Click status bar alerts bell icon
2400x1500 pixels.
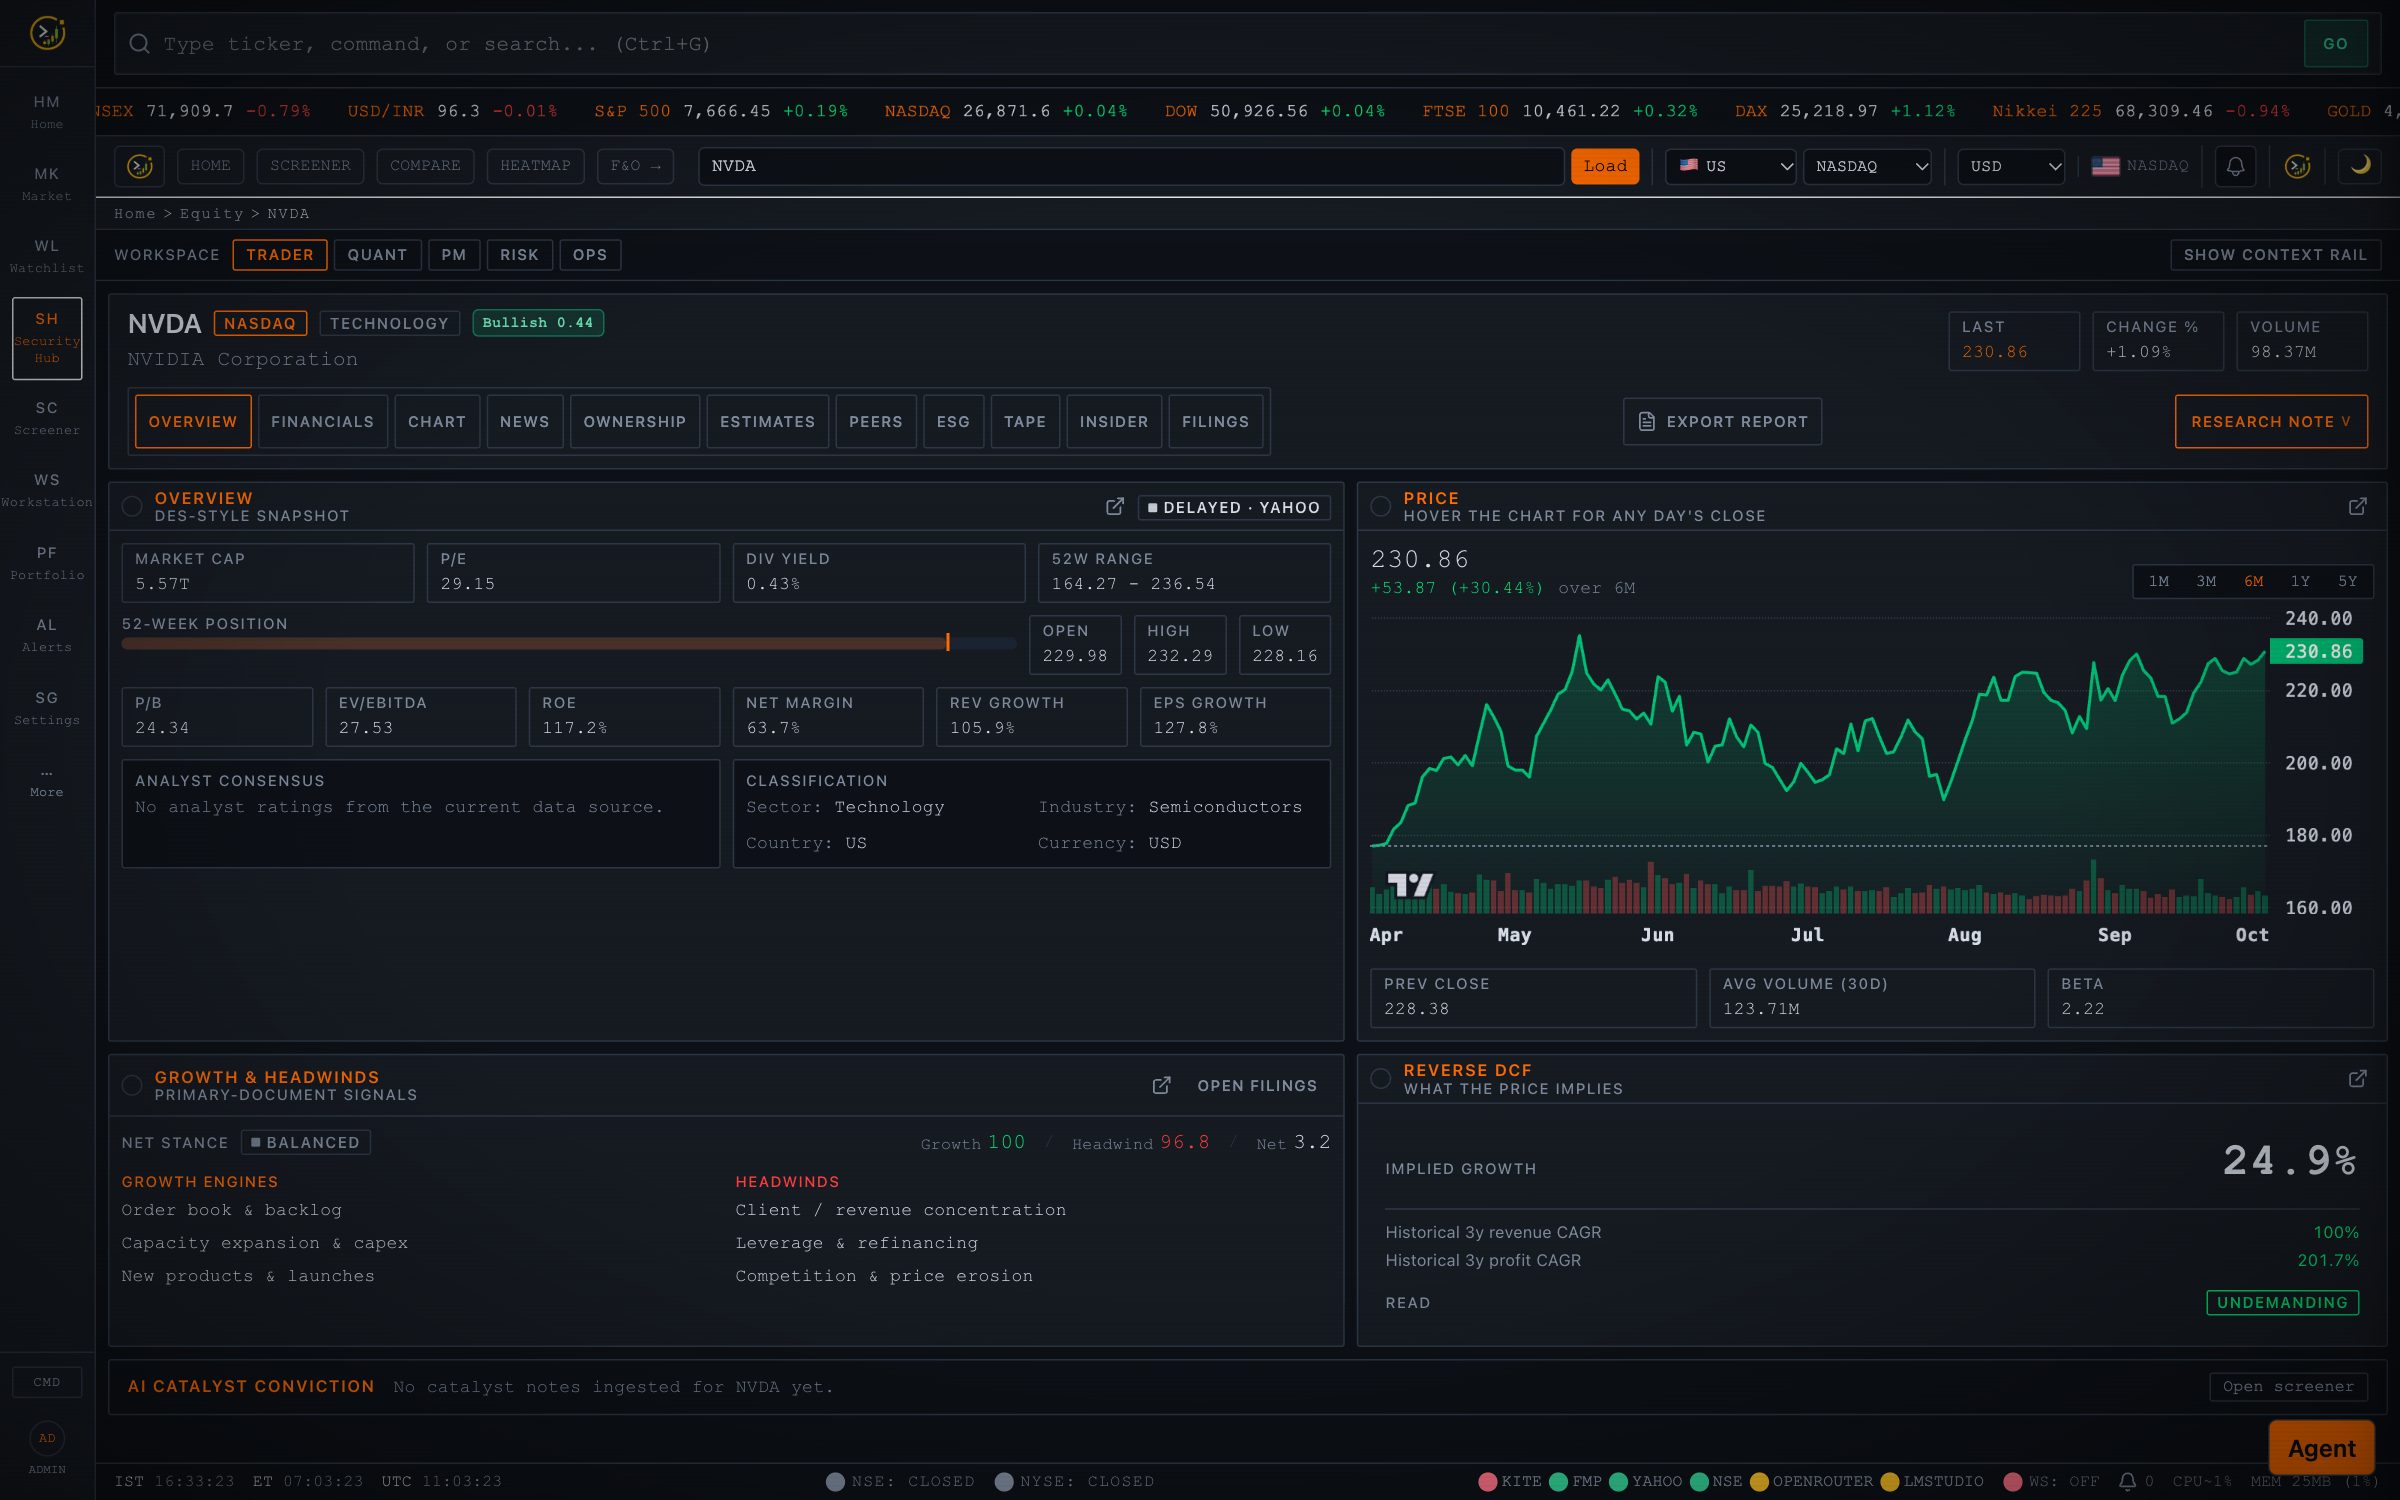pos(2127,1481)
